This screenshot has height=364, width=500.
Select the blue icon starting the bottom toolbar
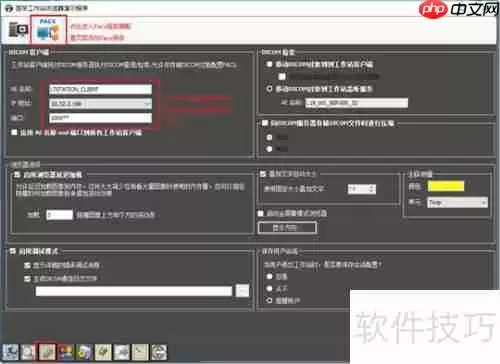tap(10, 352)
